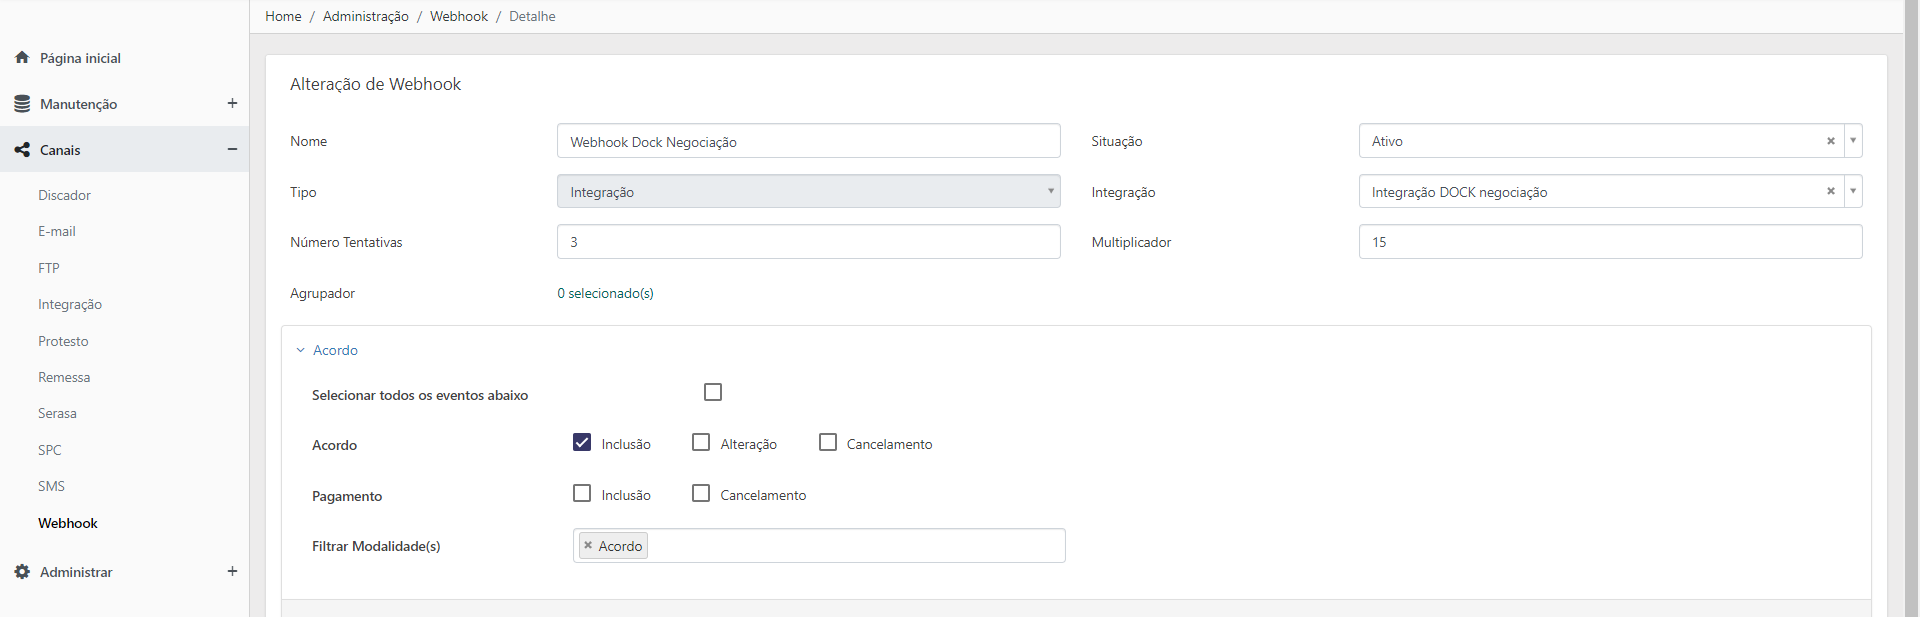This screenshot has width=1920, height=617.
Task: Open FTP in the sidebar
Action: [49, 268]
